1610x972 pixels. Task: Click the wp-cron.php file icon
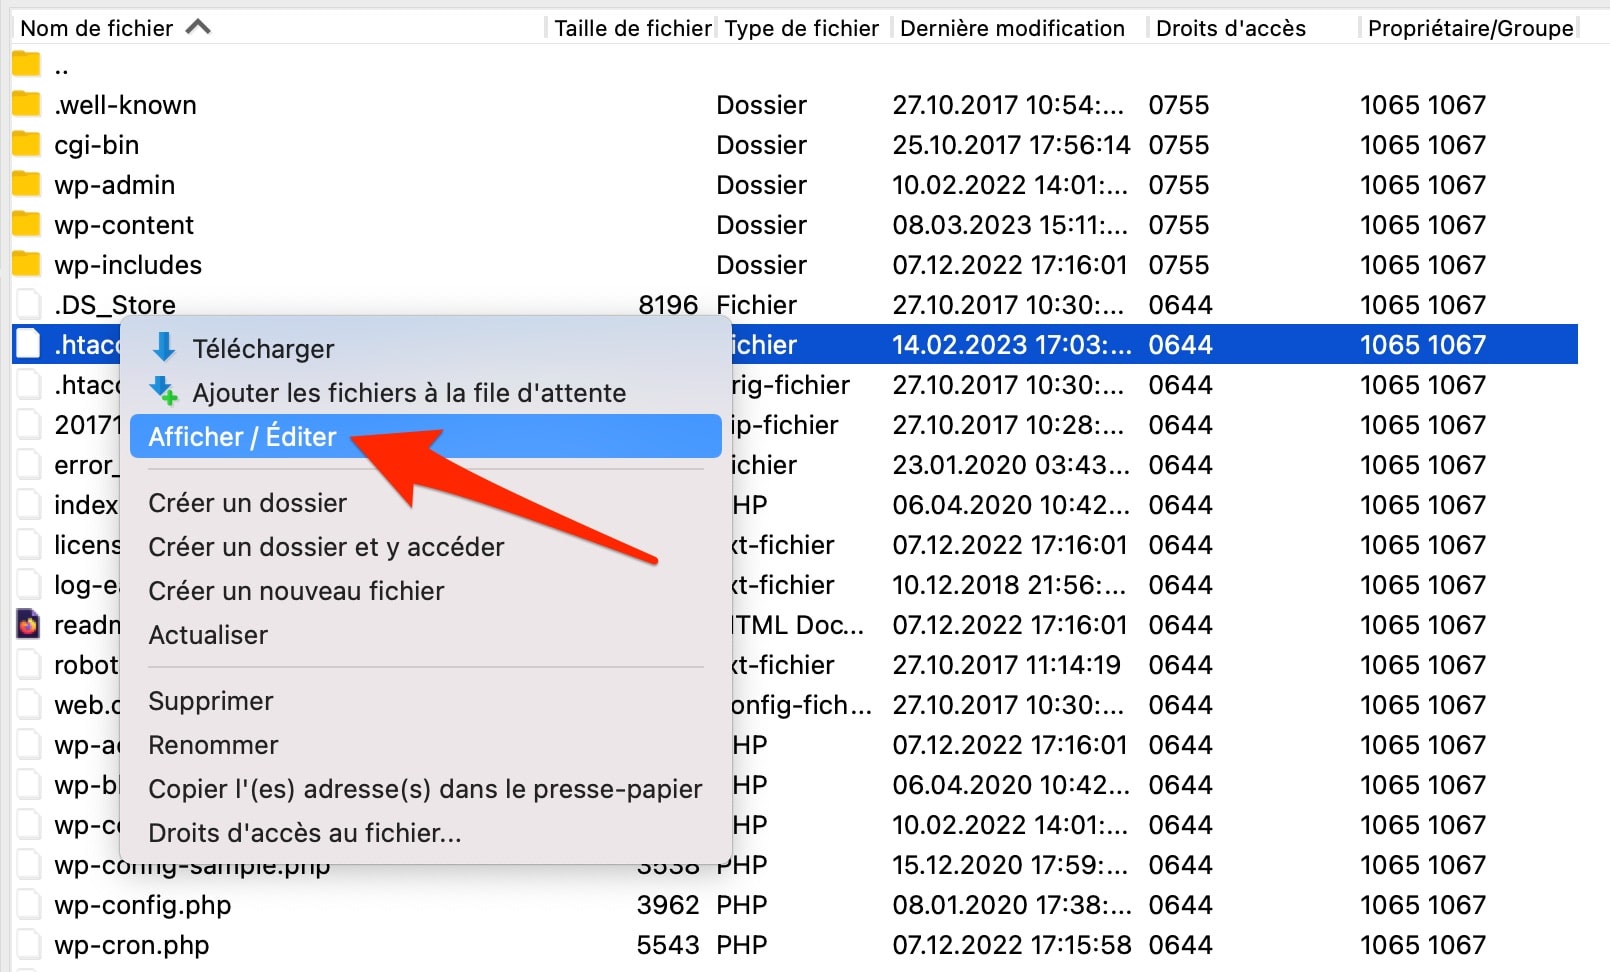pyautogui.click(x=28, y=944)
